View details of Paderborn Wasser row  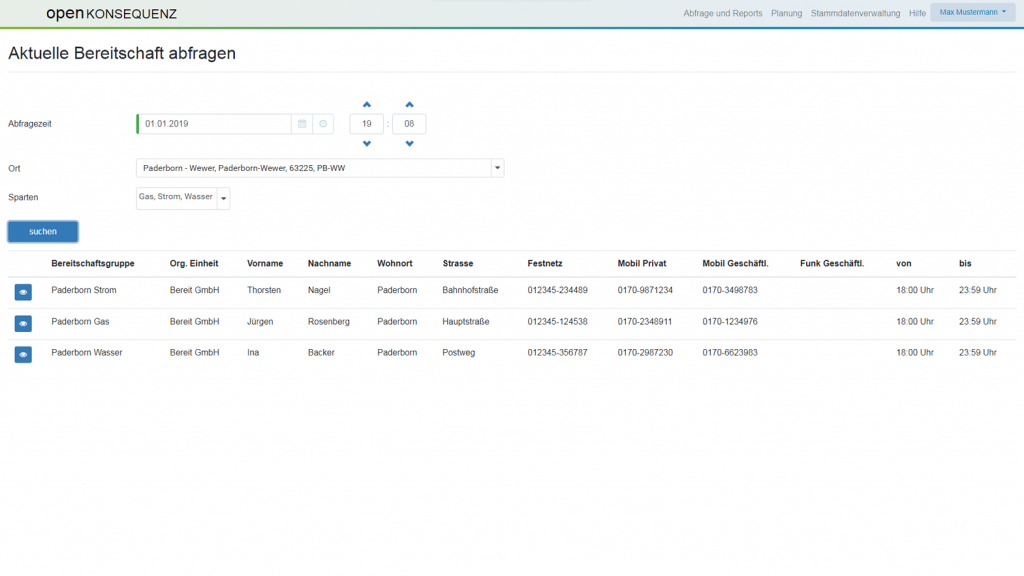point(23,354)
